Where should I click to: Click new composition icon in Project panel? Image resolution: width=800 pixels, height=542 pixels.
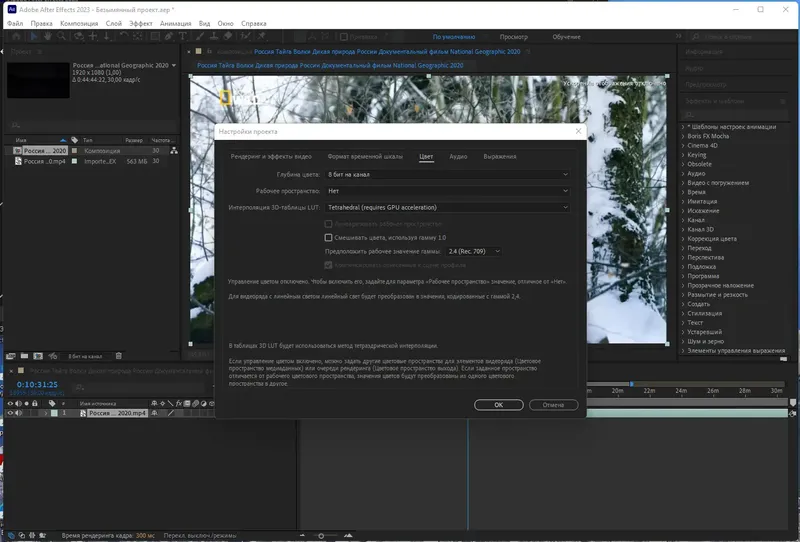click(x=38, y=356)
